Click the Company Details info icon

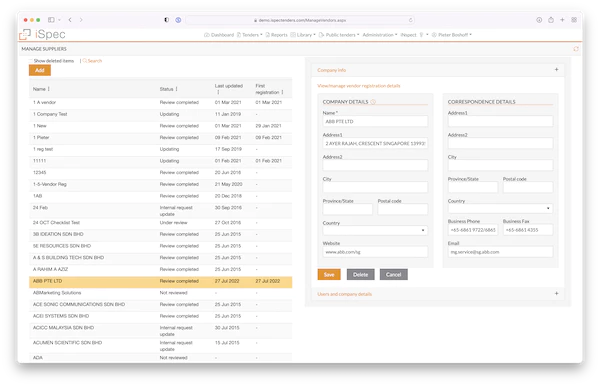(x=373, y=102)
